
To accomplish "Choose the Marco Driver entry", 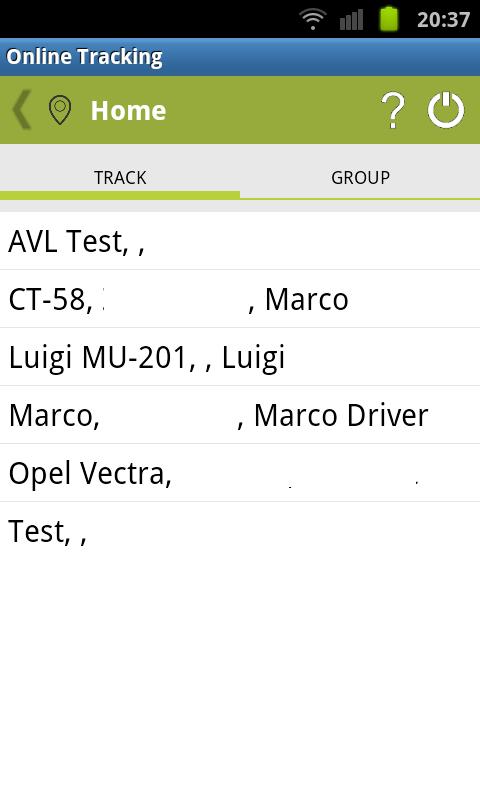I will pyautogui.click(x=240, y=415).
